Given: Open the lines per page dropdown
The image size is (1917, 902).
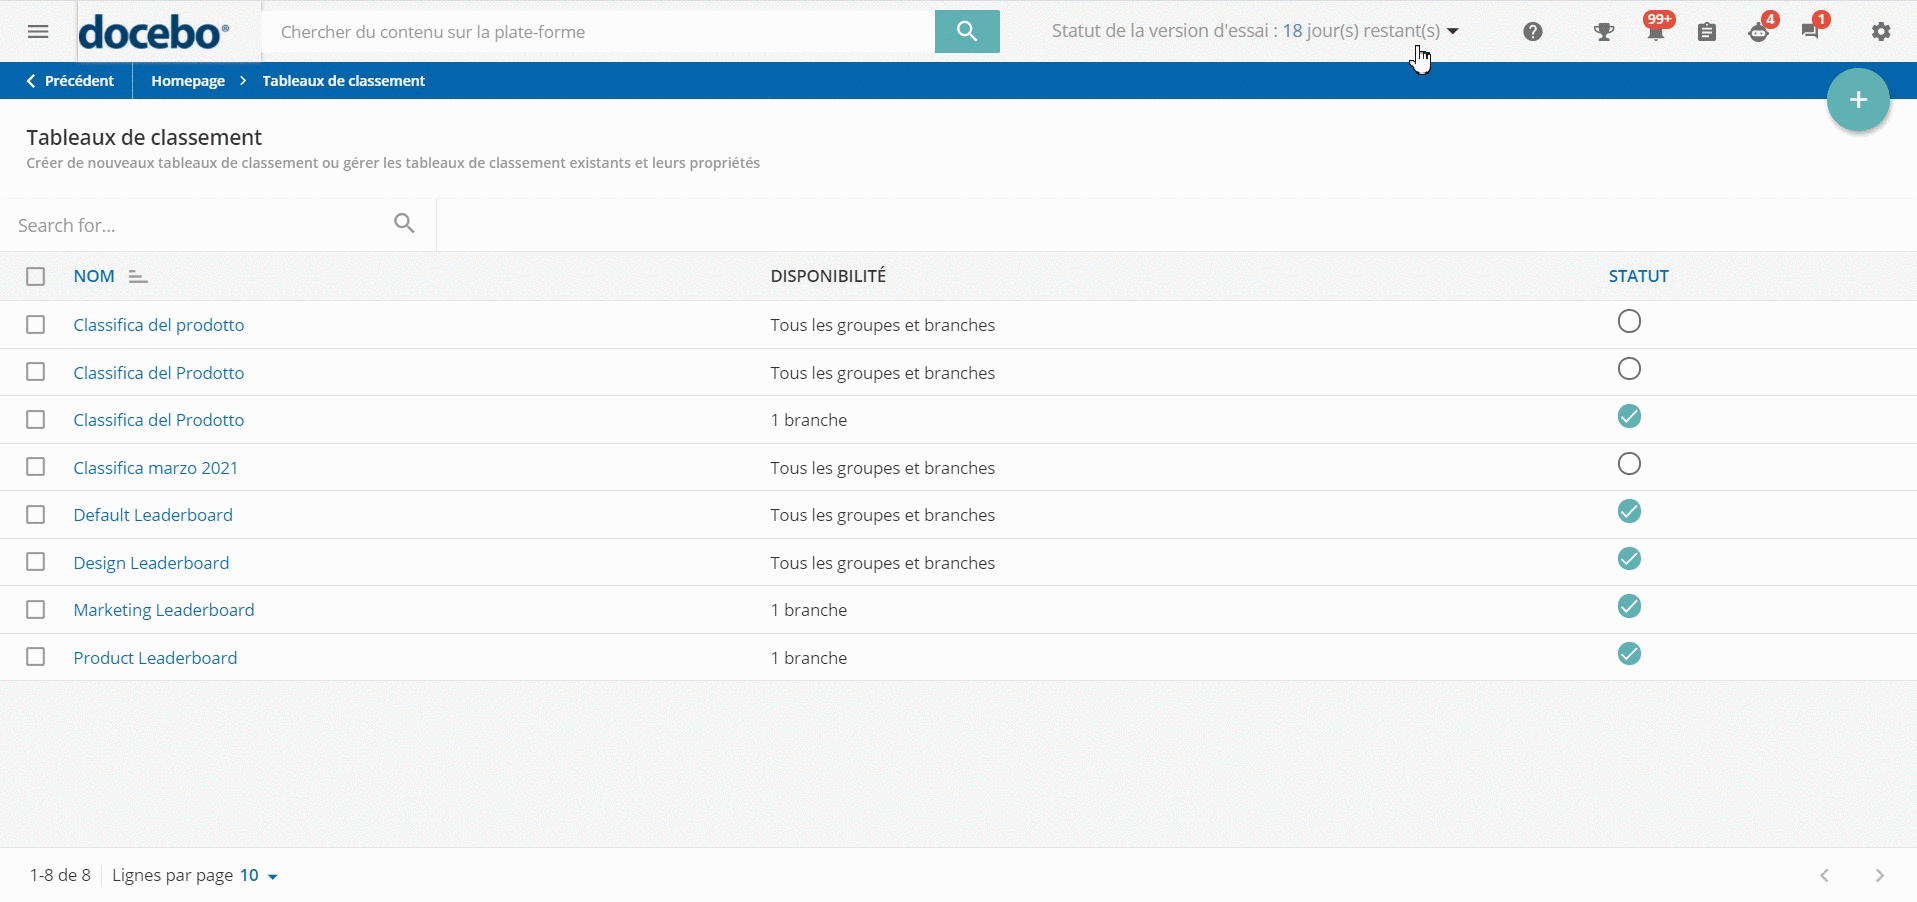Looking at the screenshot, I should tap(259, 876).
